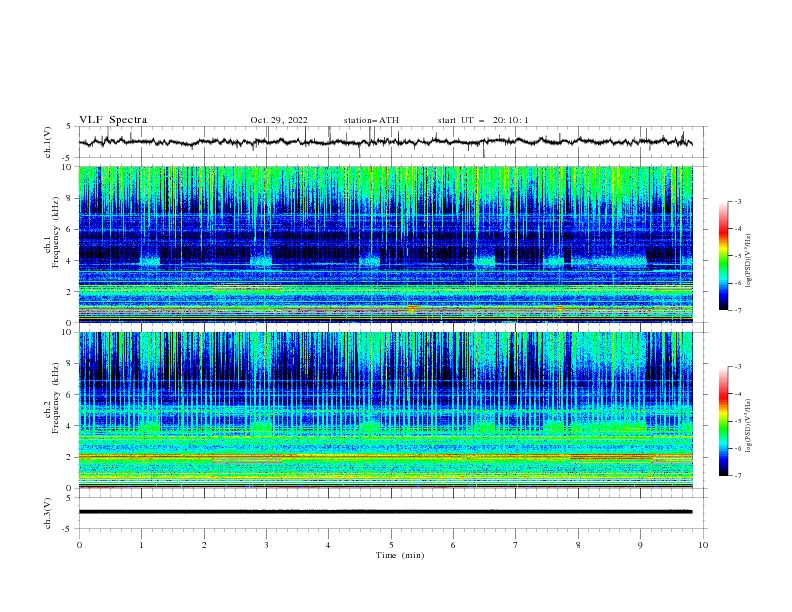The width and height of the screenshot is (792, 612).
Task: Click the ch.1 voltage waveform trace panel
Action: [x=393, y=142]
